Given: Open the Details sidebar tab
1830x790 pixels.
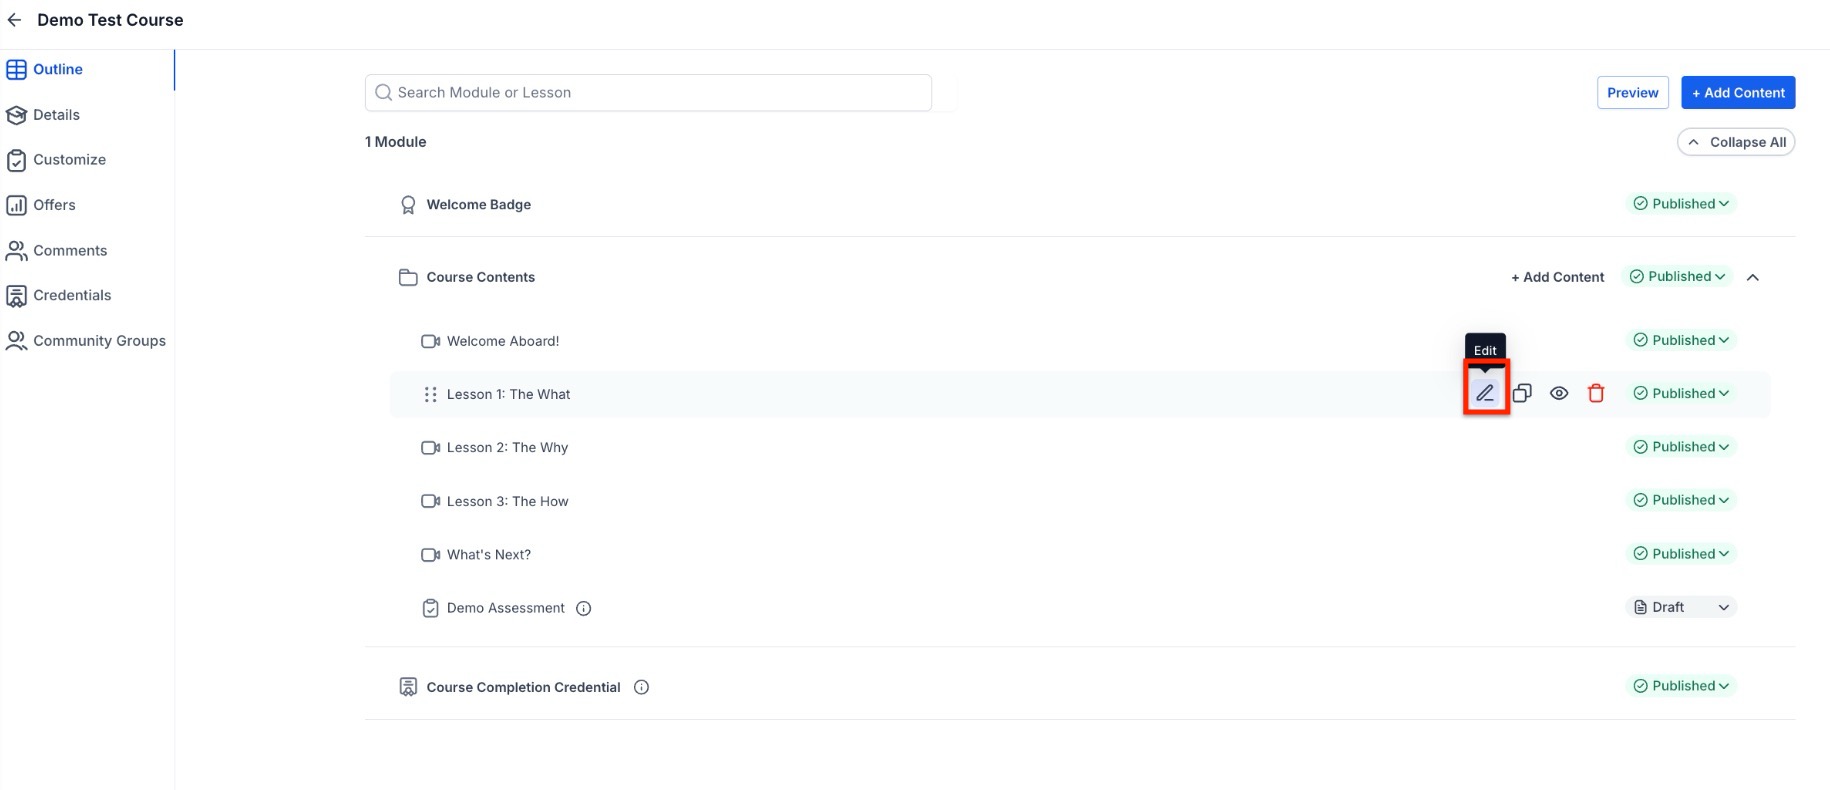Looking at the screenshot, I should pyautogui.click(x=56, y=115).
